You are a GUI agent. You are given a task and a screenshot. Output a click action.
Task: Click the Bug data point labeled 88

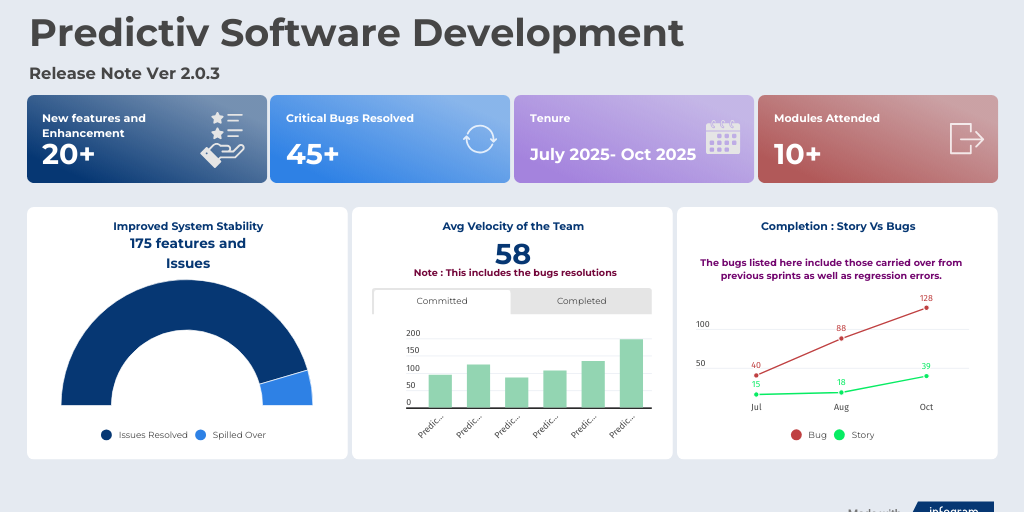(x=841, y=338)
